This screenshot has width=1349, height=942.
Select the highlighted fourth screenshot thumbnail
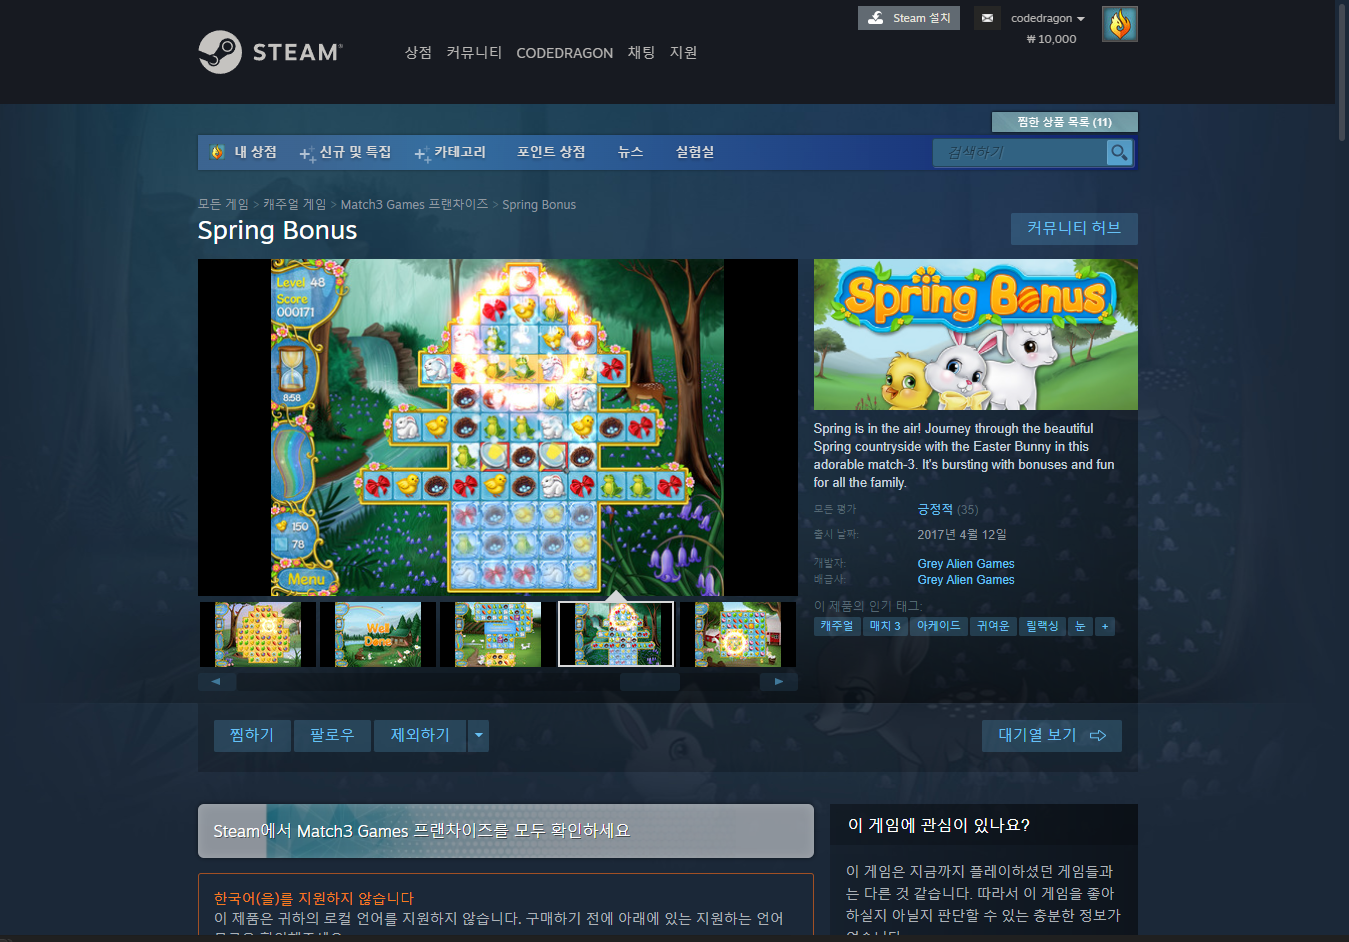click(616, 634)
